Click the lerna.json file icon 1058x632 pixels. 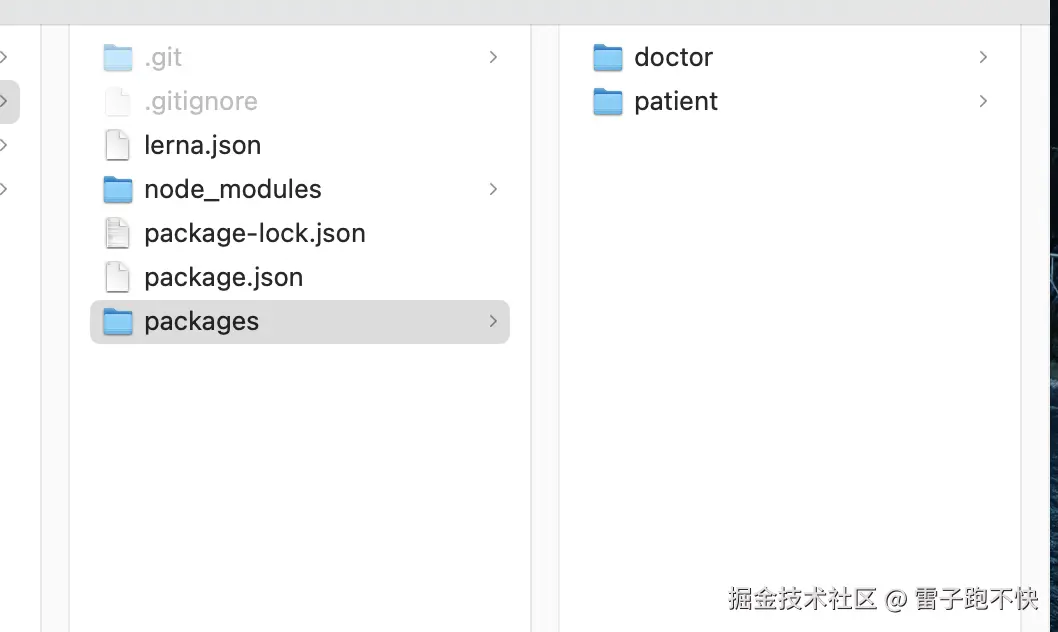pos(117,145)
